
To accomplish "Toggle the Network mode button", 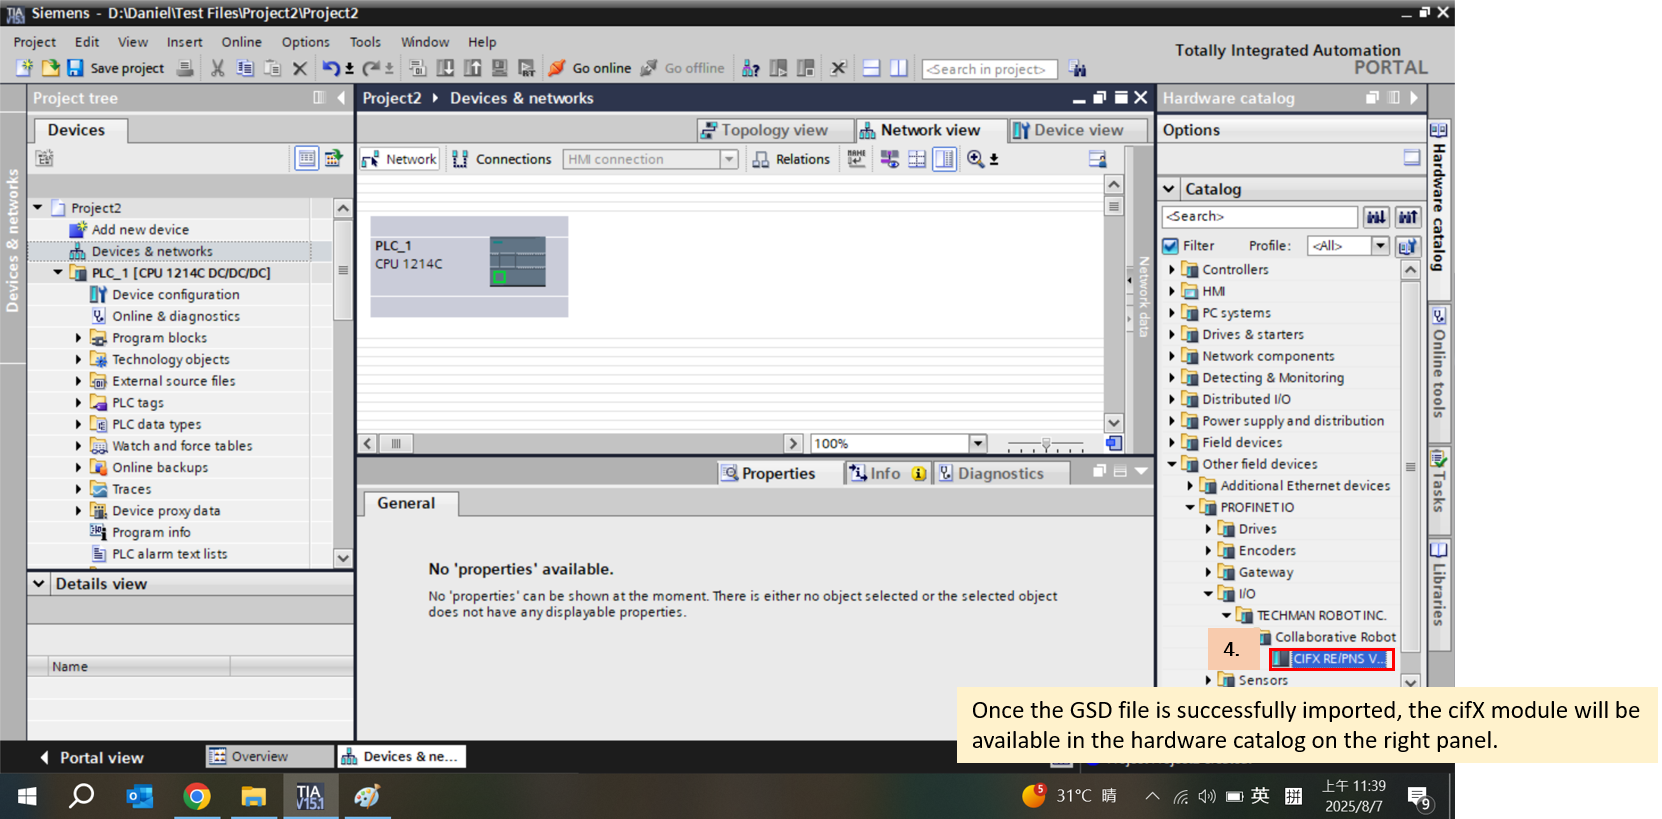I will coord(400,159).
